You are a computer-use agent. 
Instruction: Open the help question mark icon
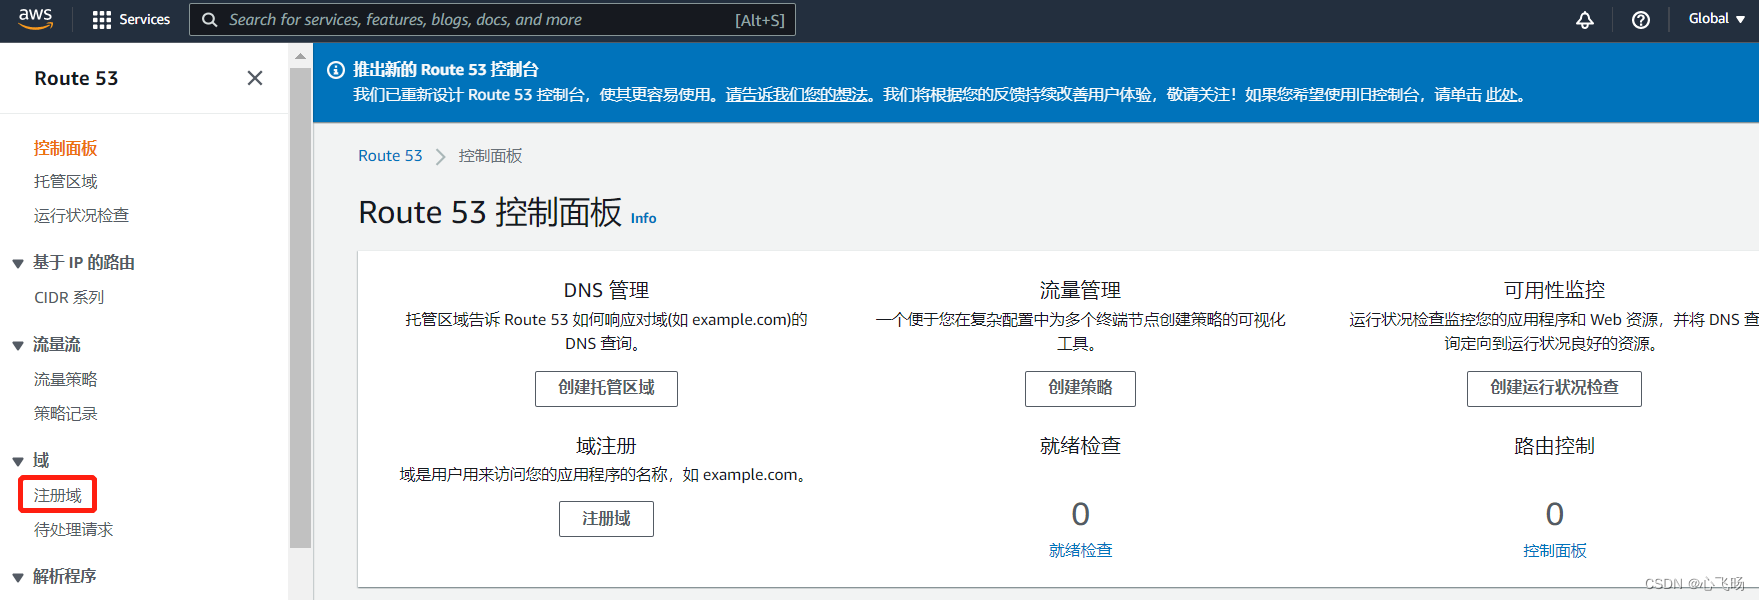1641,20
